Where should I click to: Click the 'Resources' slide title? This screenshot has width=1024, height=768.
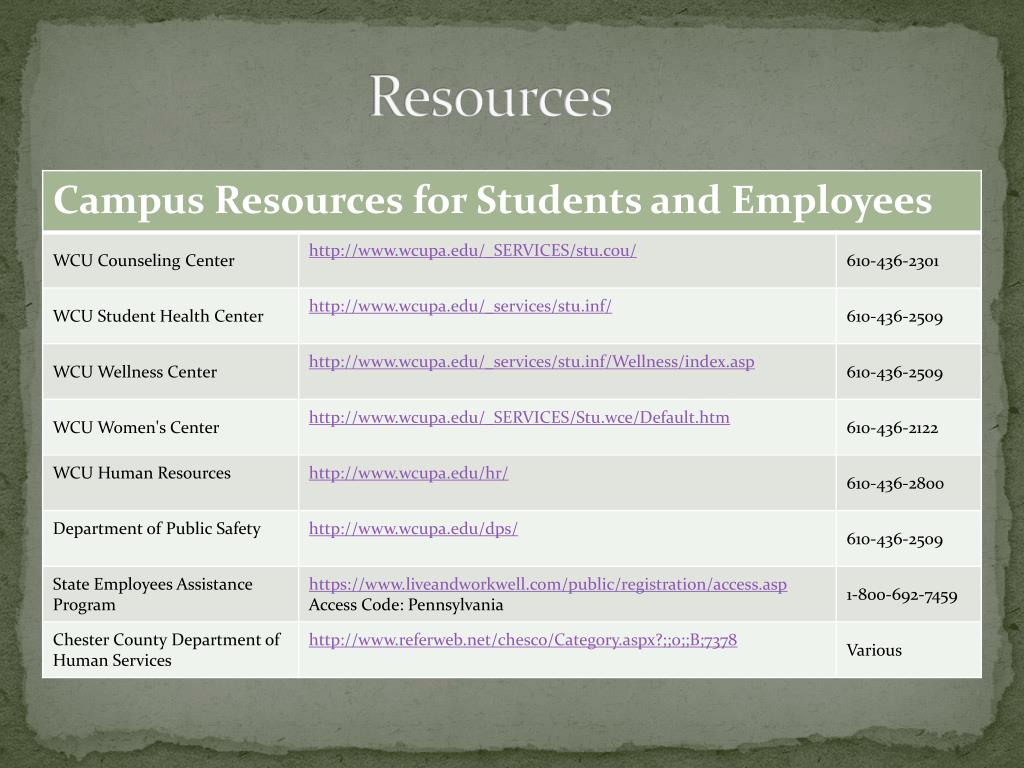pos(490,97)
